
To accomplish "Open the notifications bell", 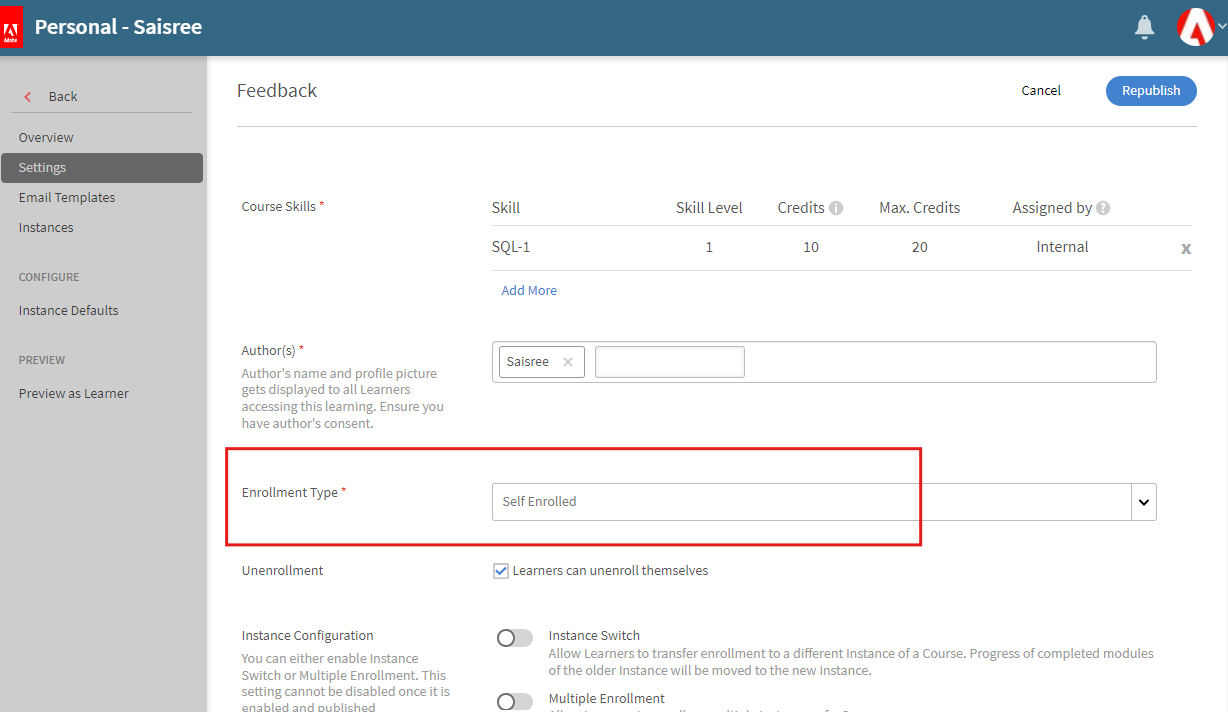I will [x=1145, y=28].
